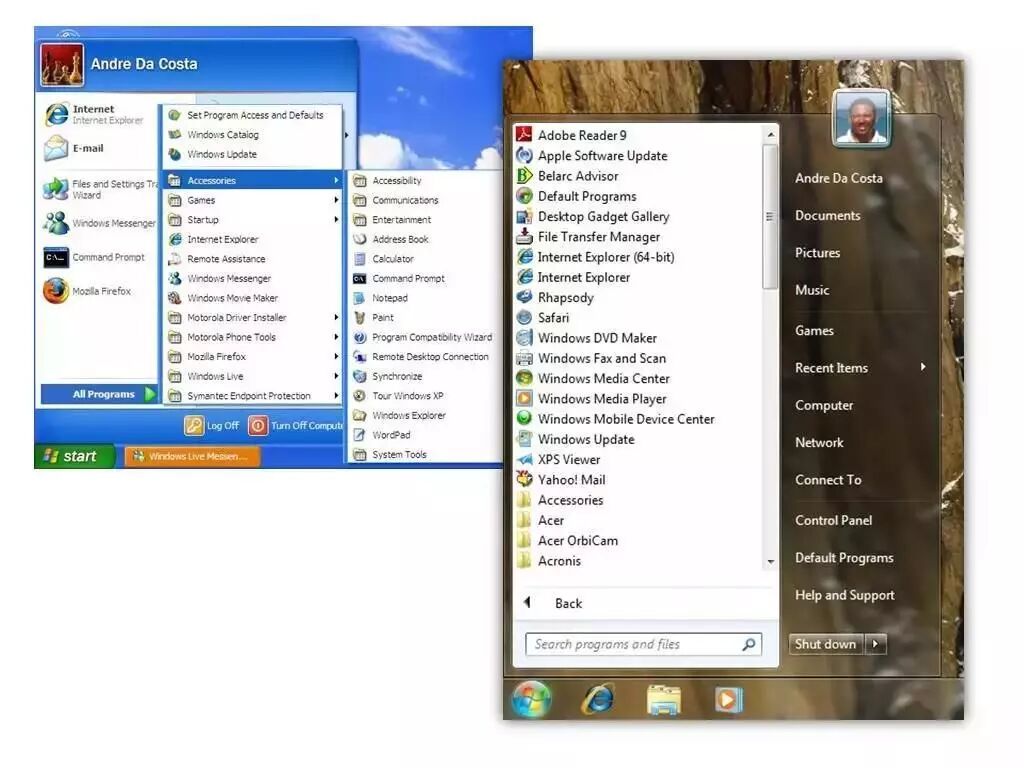Click the Windows DVD Maker icon
The width and height of the screenshot is (1024, 768).
[x=524, y=337]
